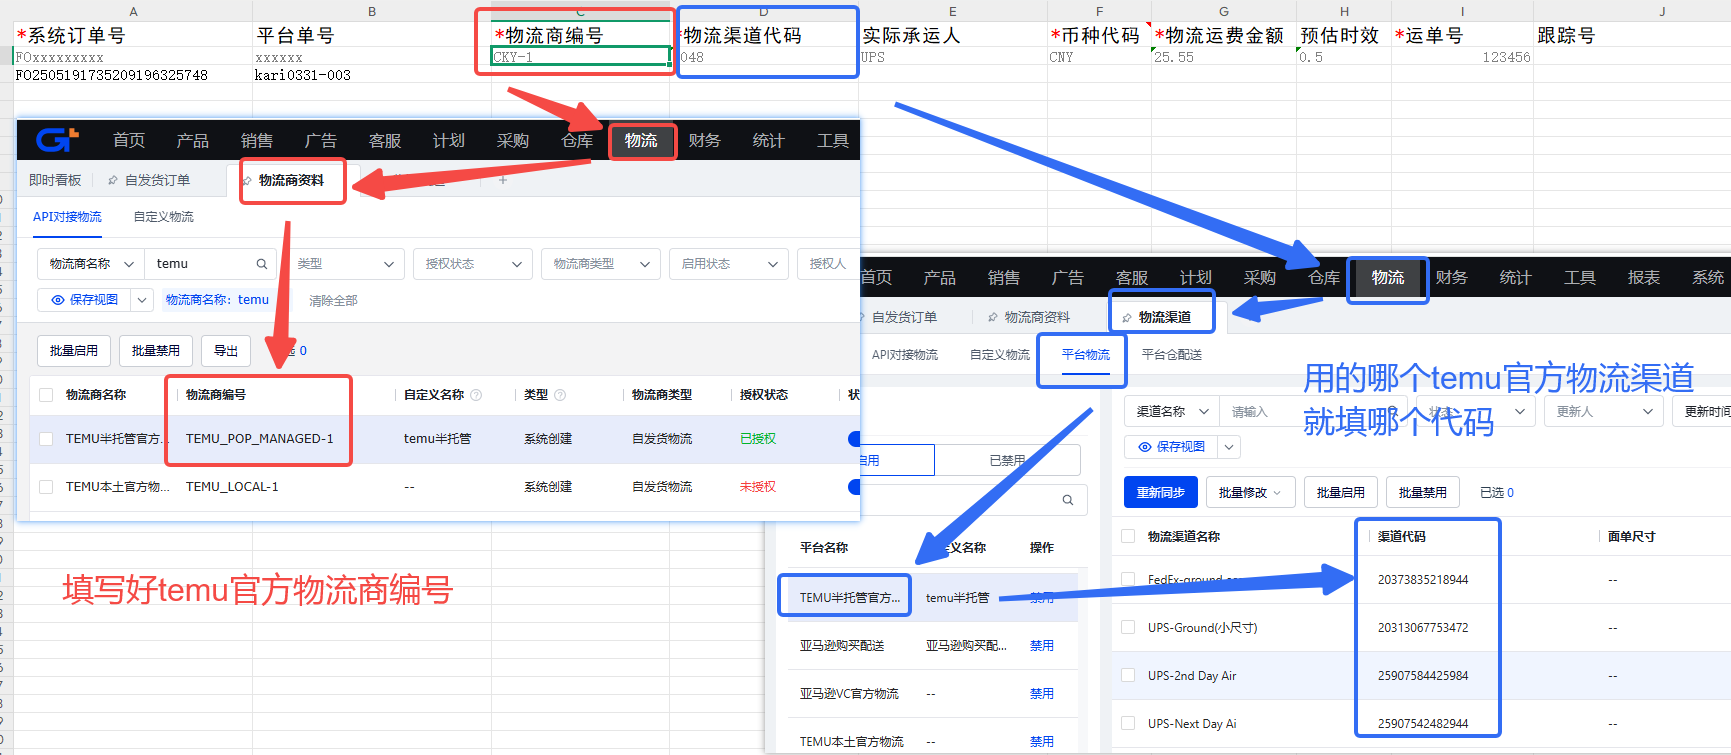Click the G+ logo in the left window
The width and height of the screenshot is (1731, 755).
57,140
